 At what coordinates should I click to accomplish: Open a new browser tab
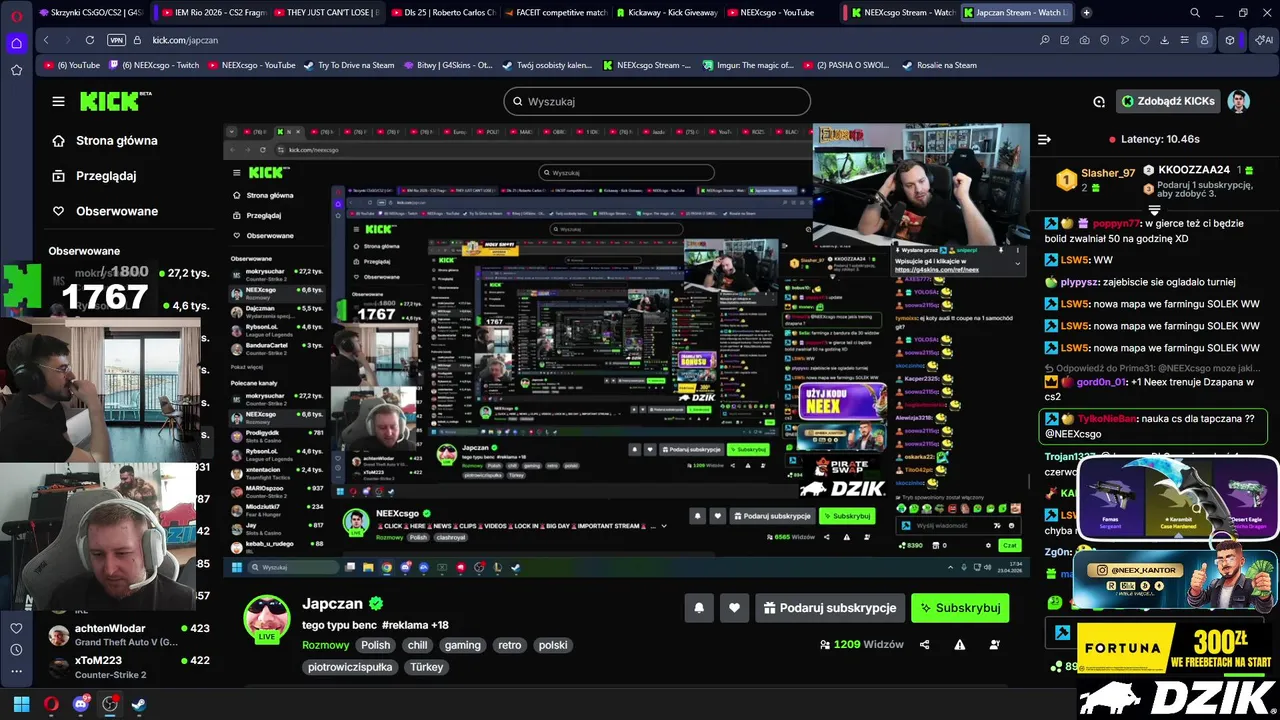(x=1087, y=13)
